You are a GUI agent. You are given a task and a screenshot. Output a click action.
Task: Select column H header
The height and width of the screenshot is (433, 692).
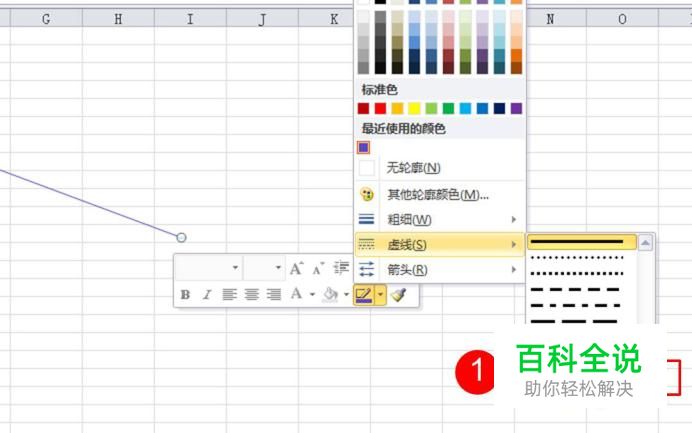click(118, 19)
